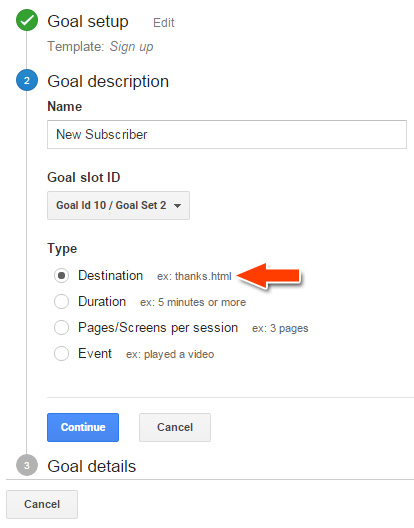Click the red arrow pointing at Destination
This screenshot has height=528, width=414.
[268, 276]
